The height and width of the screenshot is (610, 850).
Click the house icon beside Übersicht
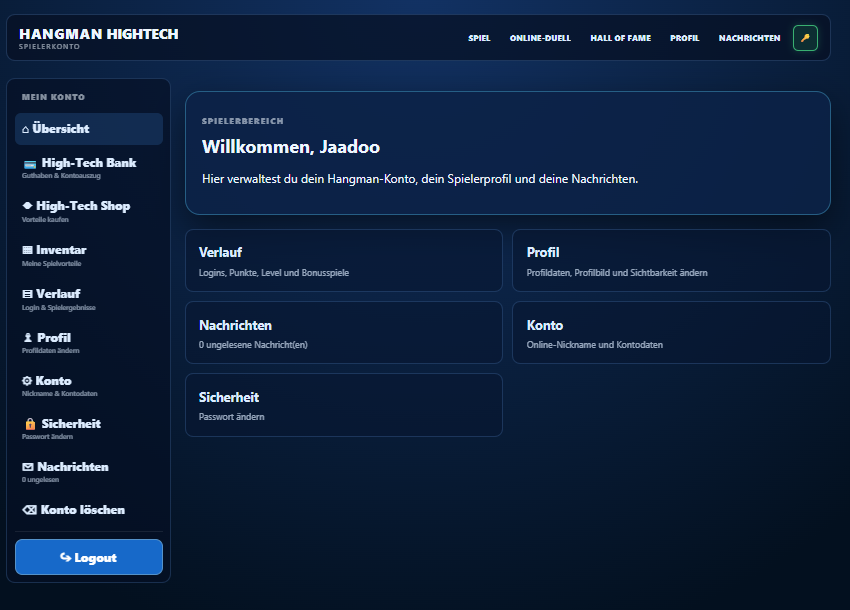tap(25, 129)
